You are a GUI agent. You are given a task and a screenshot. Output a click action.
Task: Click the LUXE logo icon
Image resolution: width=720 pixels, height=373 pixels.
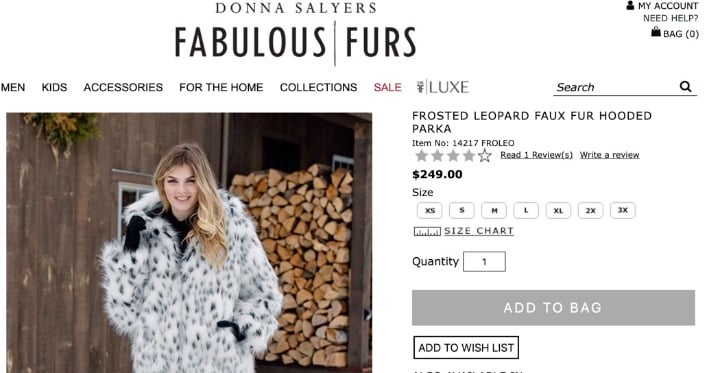tap(443, 87)
